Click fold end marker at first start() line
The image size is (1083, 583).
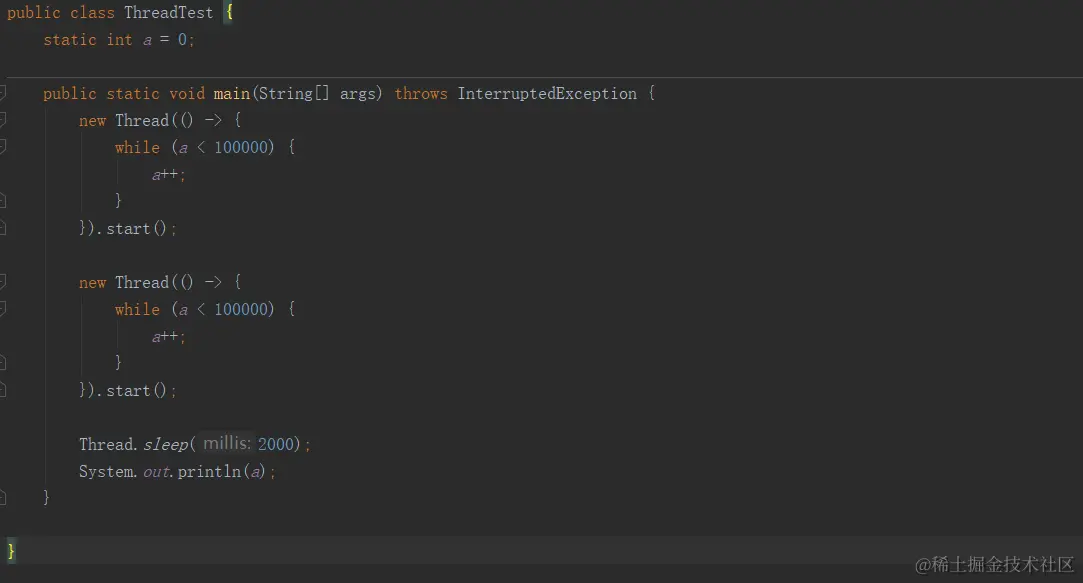(x=3, y=228)
